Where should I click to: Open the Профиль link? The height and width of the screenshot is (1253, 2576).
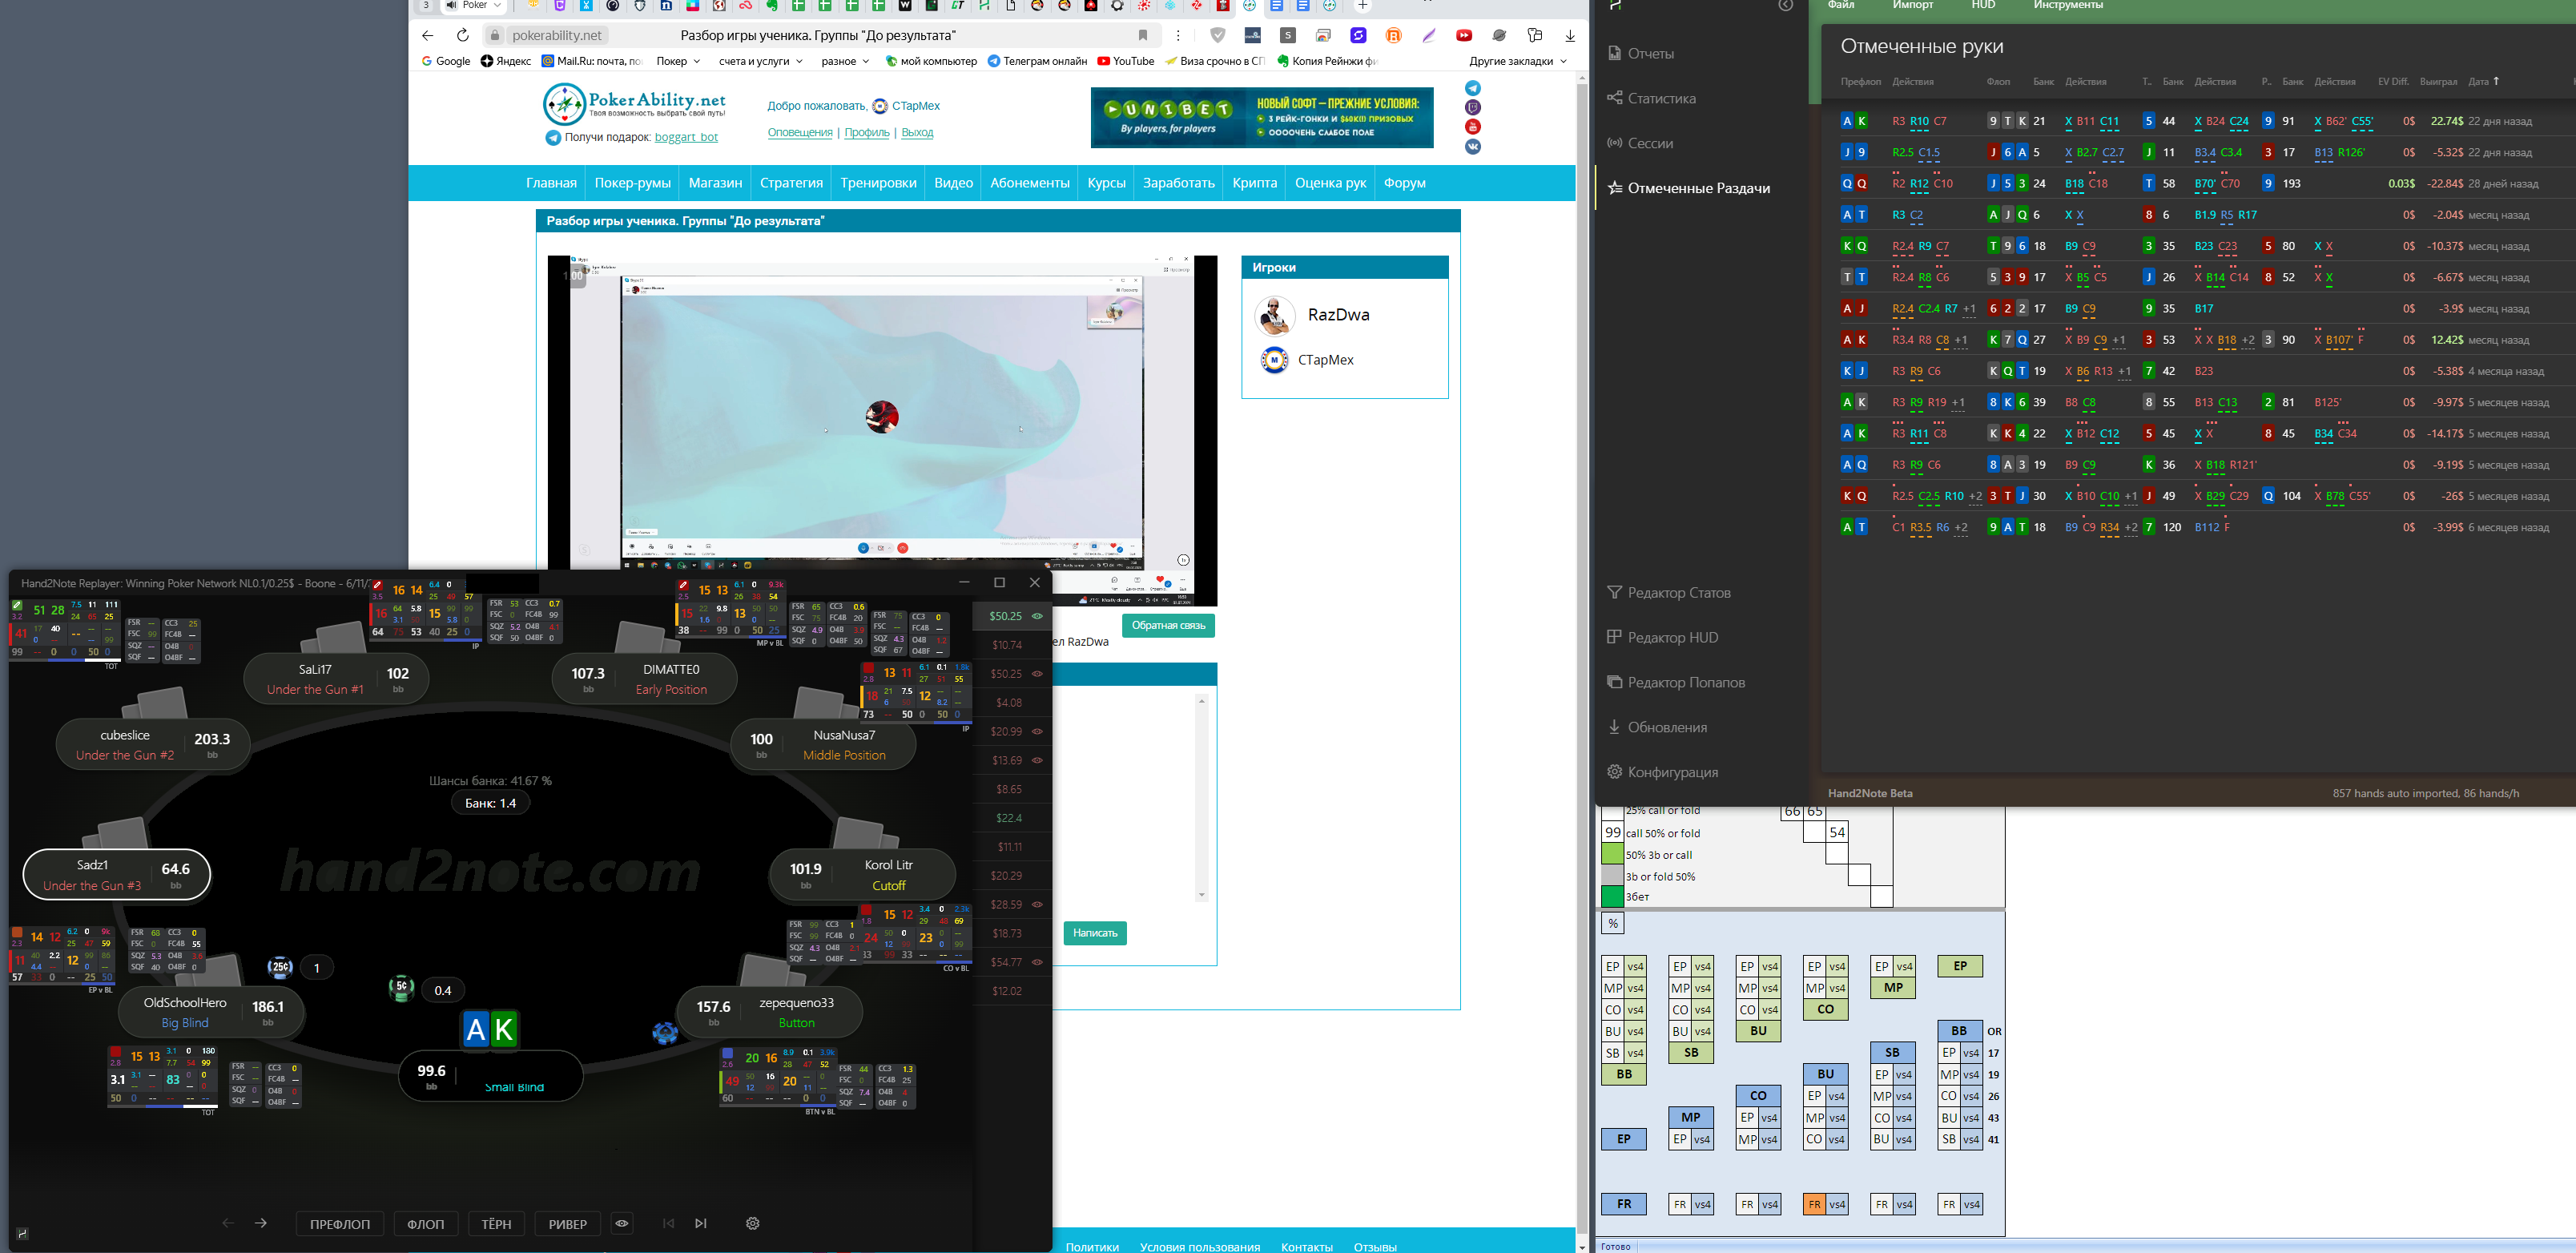tap(866, 132)
